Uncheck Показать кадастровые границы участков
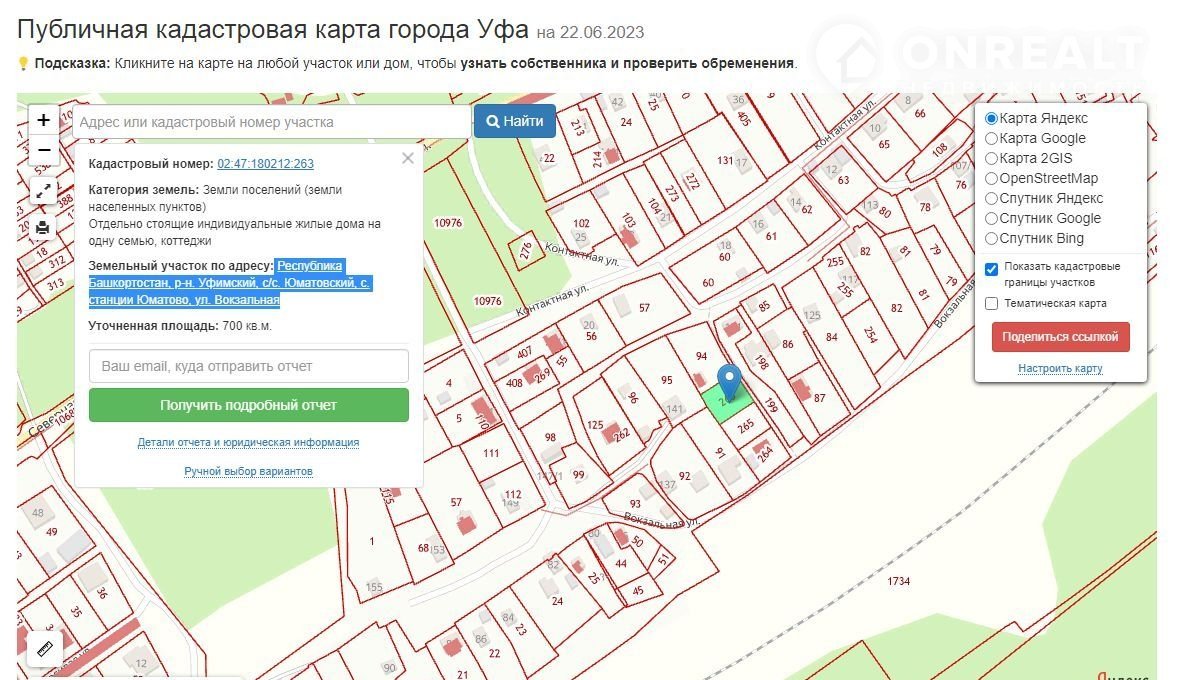The height and width of the screenshot is (680, 1181). [991, 268]
